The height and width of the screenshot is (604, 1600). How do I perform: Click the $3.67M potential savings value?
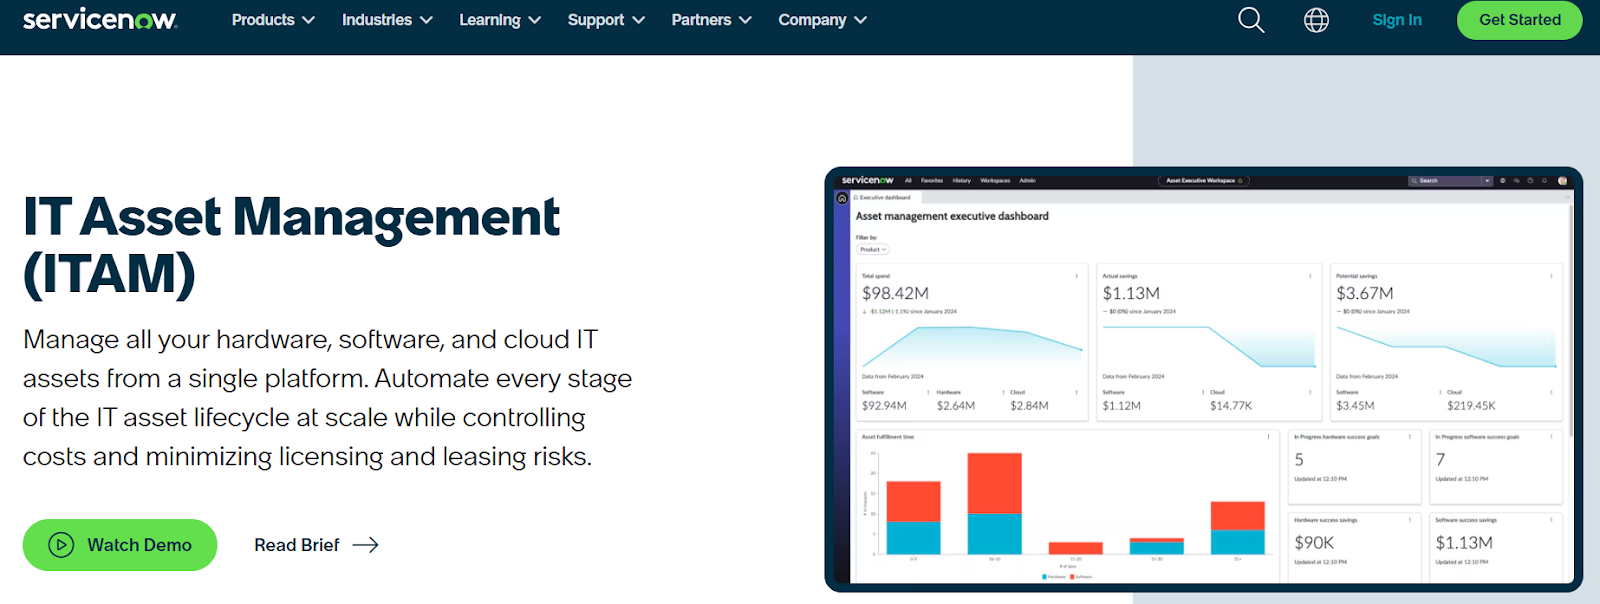coord(1365,293)
